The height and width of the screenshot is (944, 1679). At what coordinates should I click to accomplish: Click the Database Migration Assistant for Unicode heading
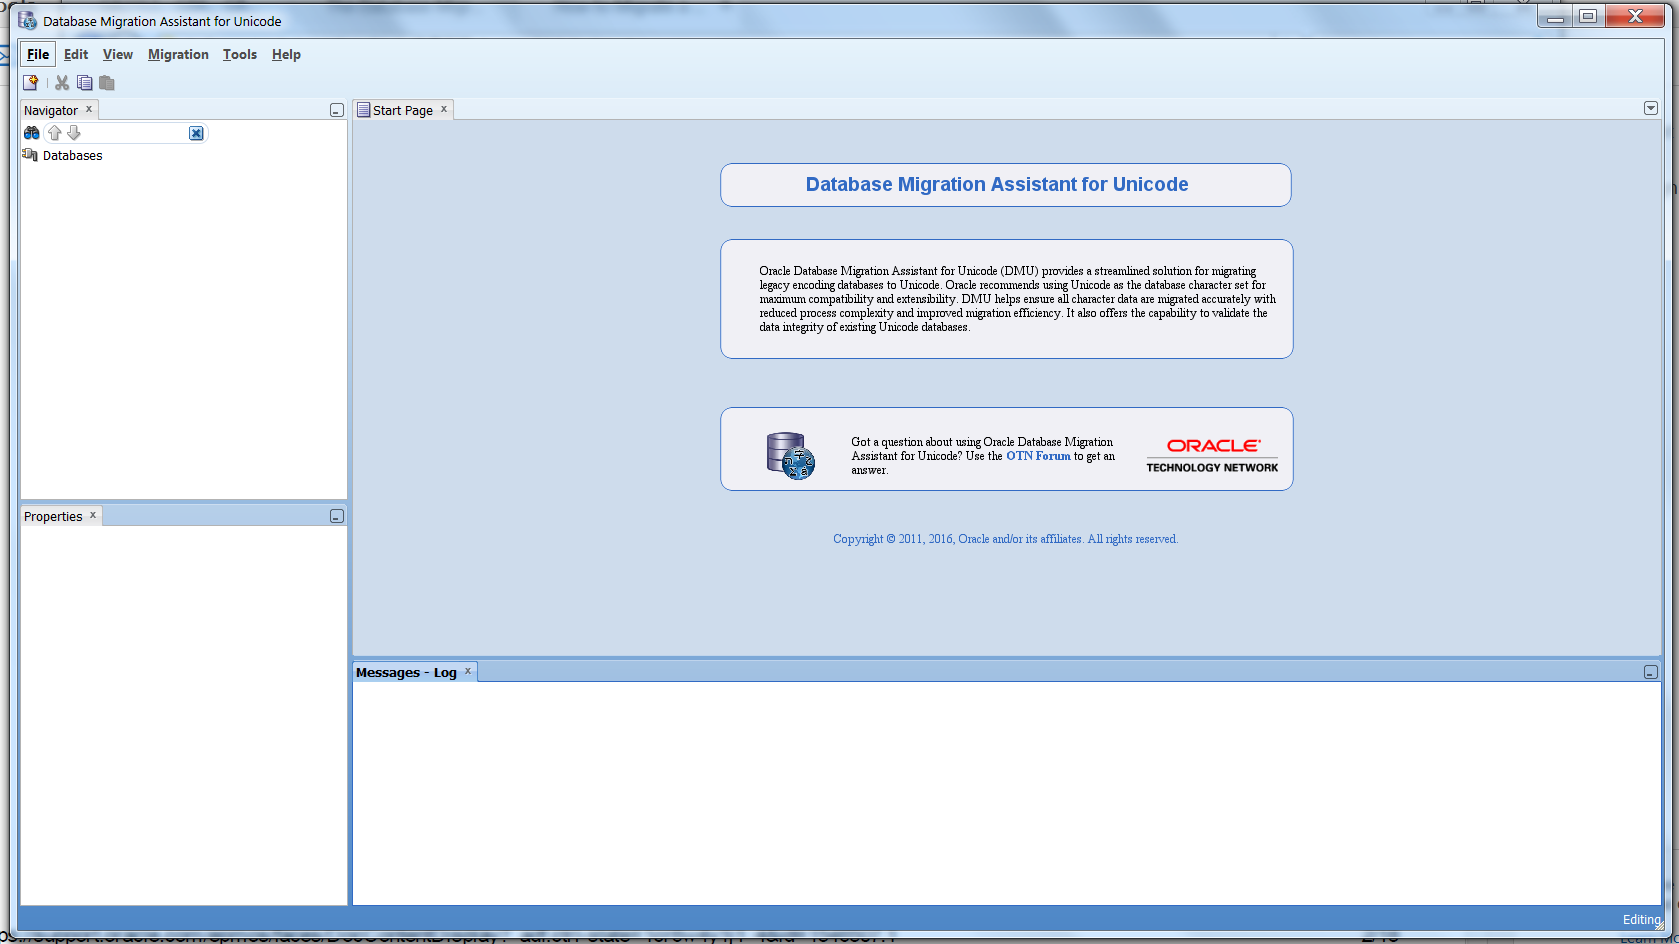tap(997, 184)
